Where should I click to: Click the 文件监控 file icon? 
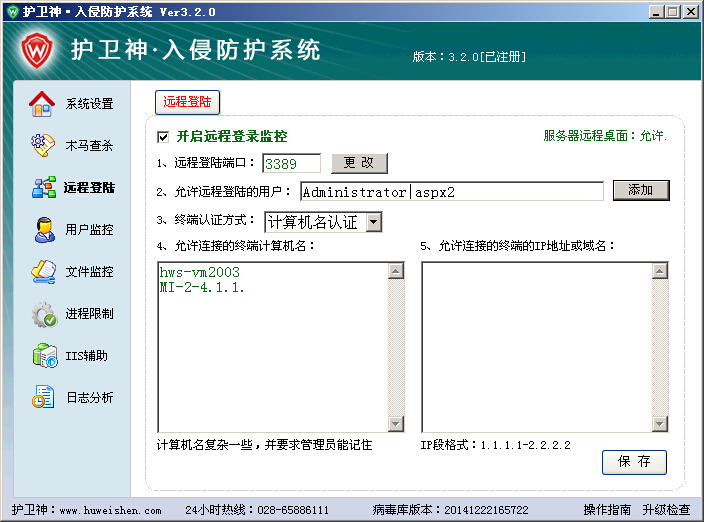click(x=44, y=272)
